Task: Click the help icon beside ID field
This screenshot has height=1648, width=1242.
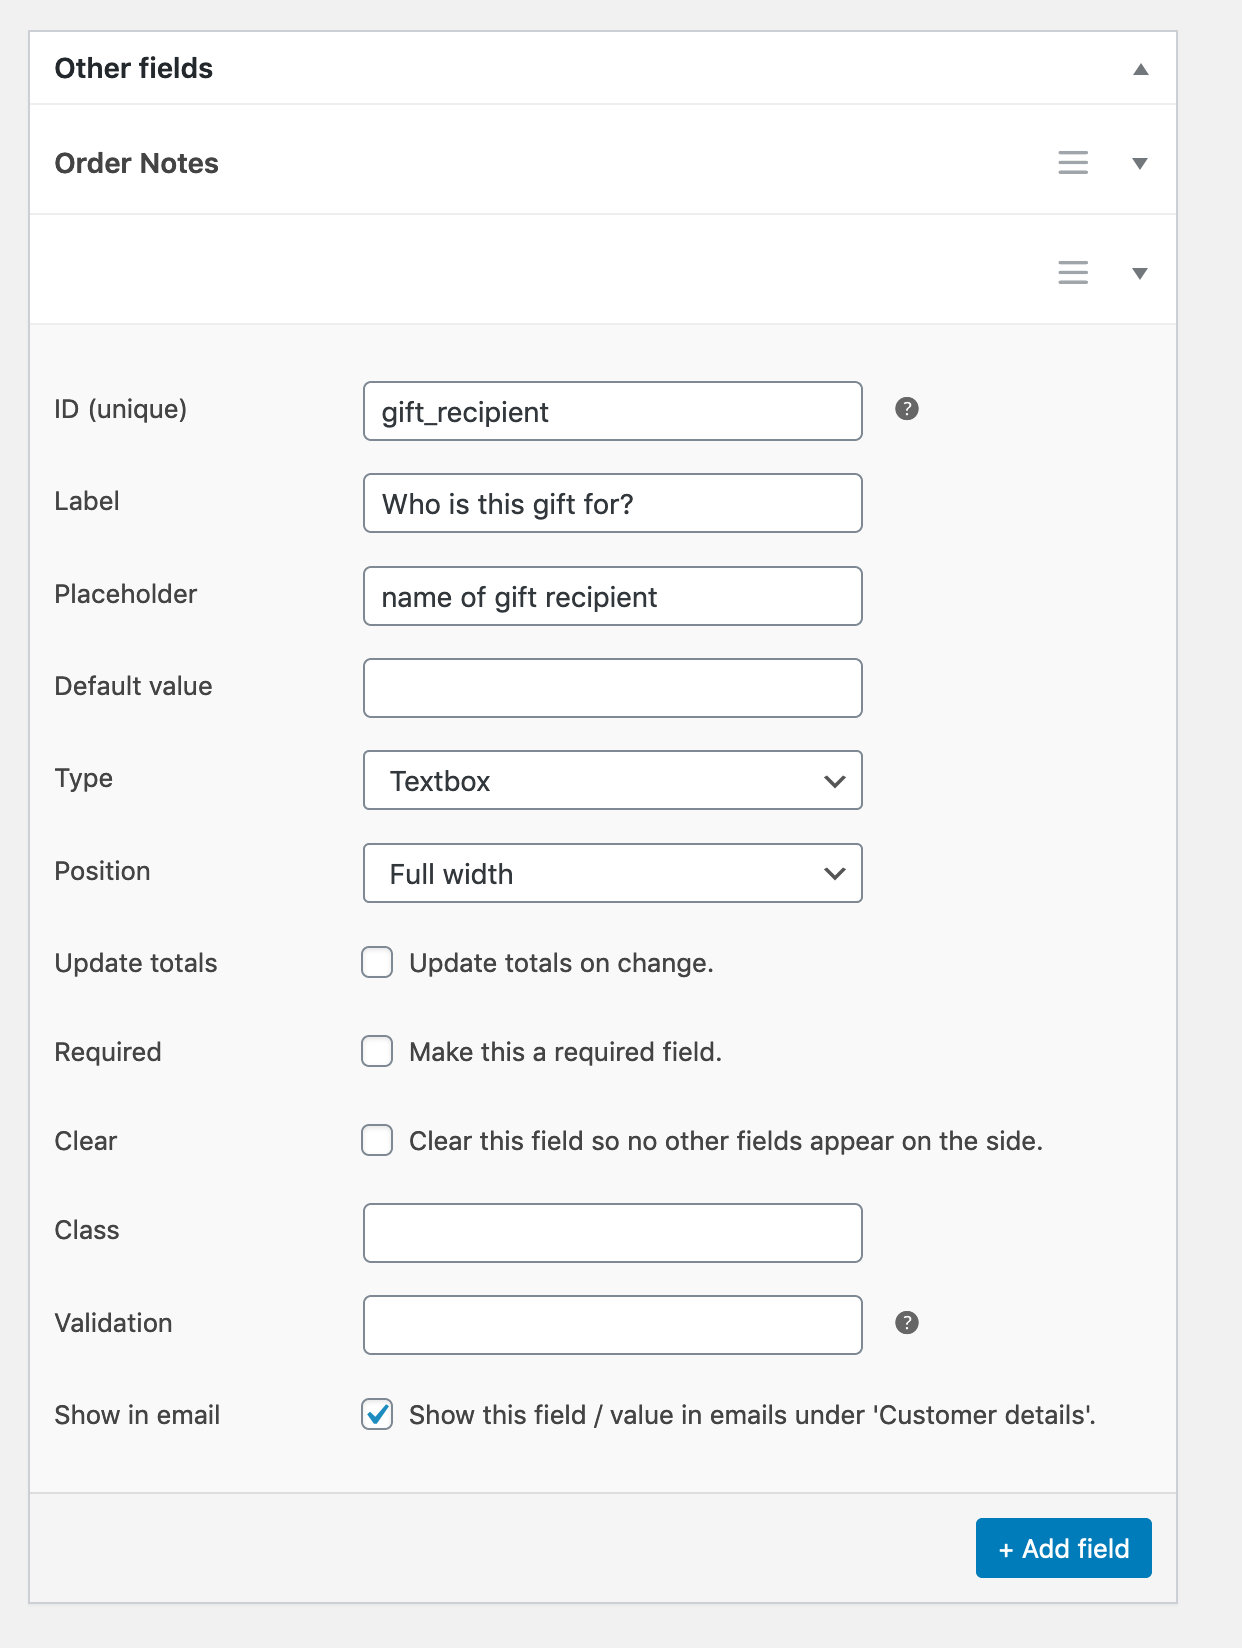Action: [x=906, y=409]
